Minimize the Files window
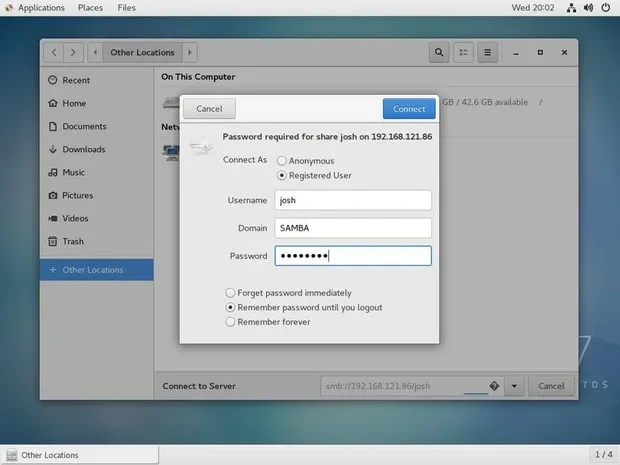The width and height of the screenshot is (620, 465). 516,53
